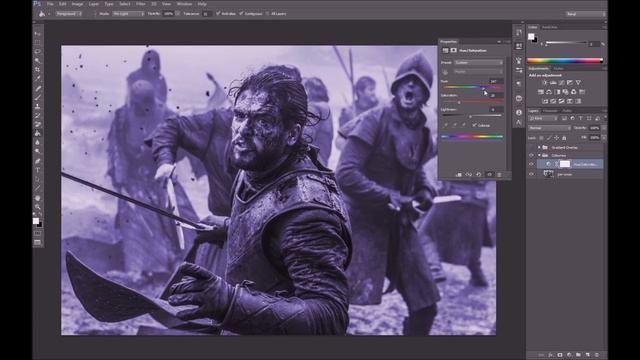The width and height of the screenshot is (640, 360).
Task: Click the Hue value input field
Action: click(496, 81)
